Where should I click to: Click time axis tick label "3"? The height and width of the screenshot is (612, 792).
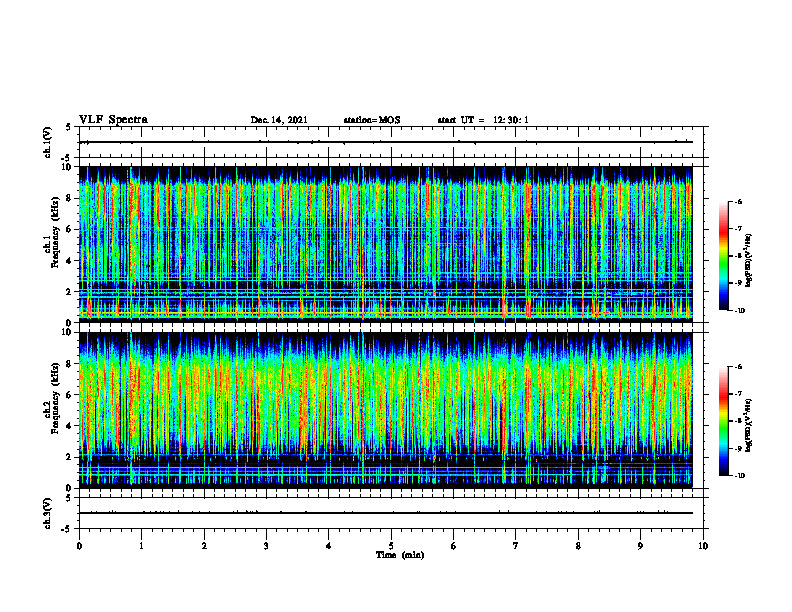pyautogui.click(x=266, y=546)
